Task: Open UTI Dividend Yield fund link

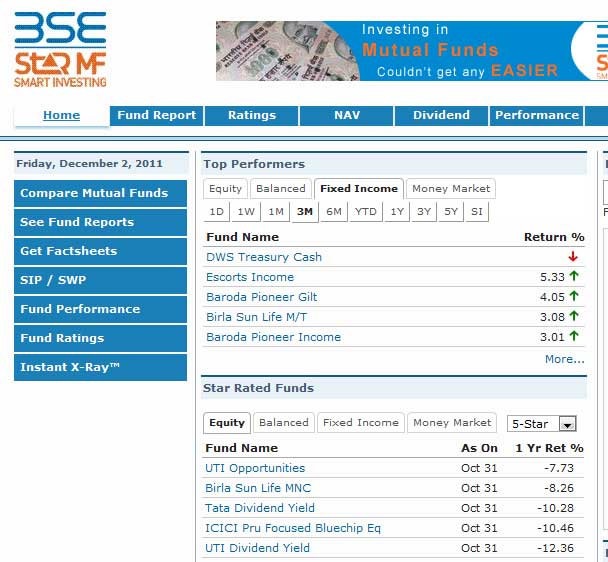Action: coord(257,548)
